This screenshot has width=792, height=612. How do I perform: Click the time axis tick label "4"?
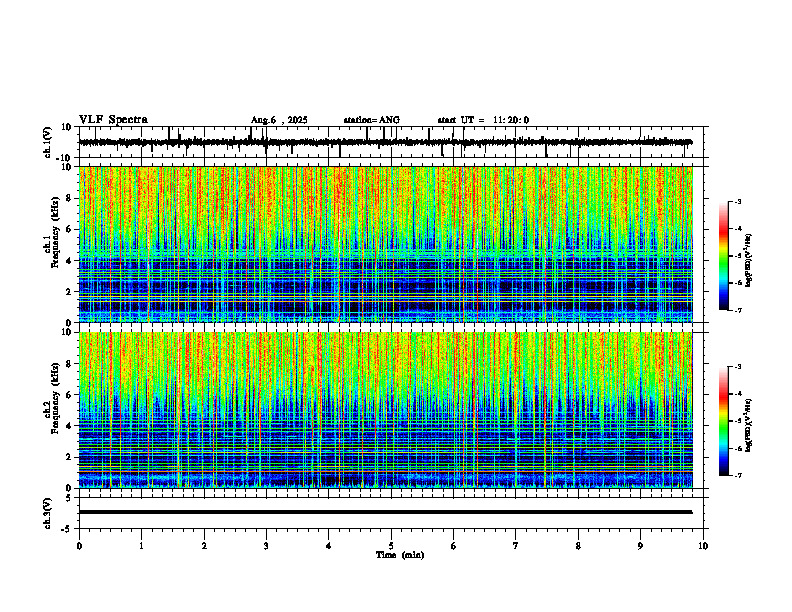(329, 546)
